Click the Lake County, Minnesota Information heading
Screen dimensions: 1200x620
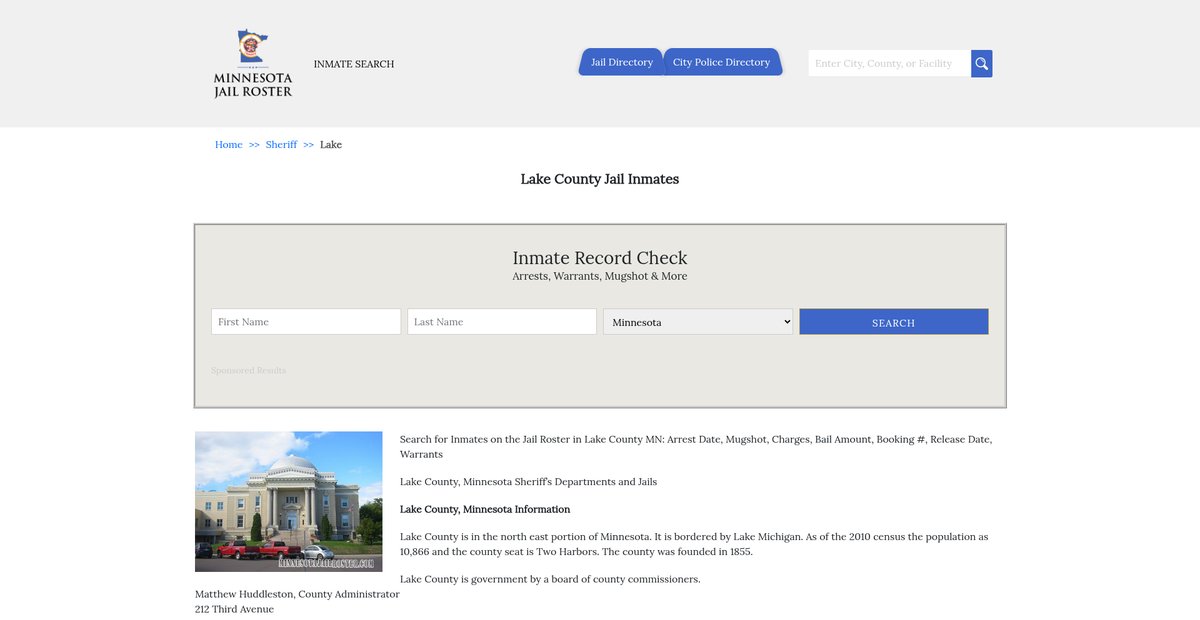485,509
